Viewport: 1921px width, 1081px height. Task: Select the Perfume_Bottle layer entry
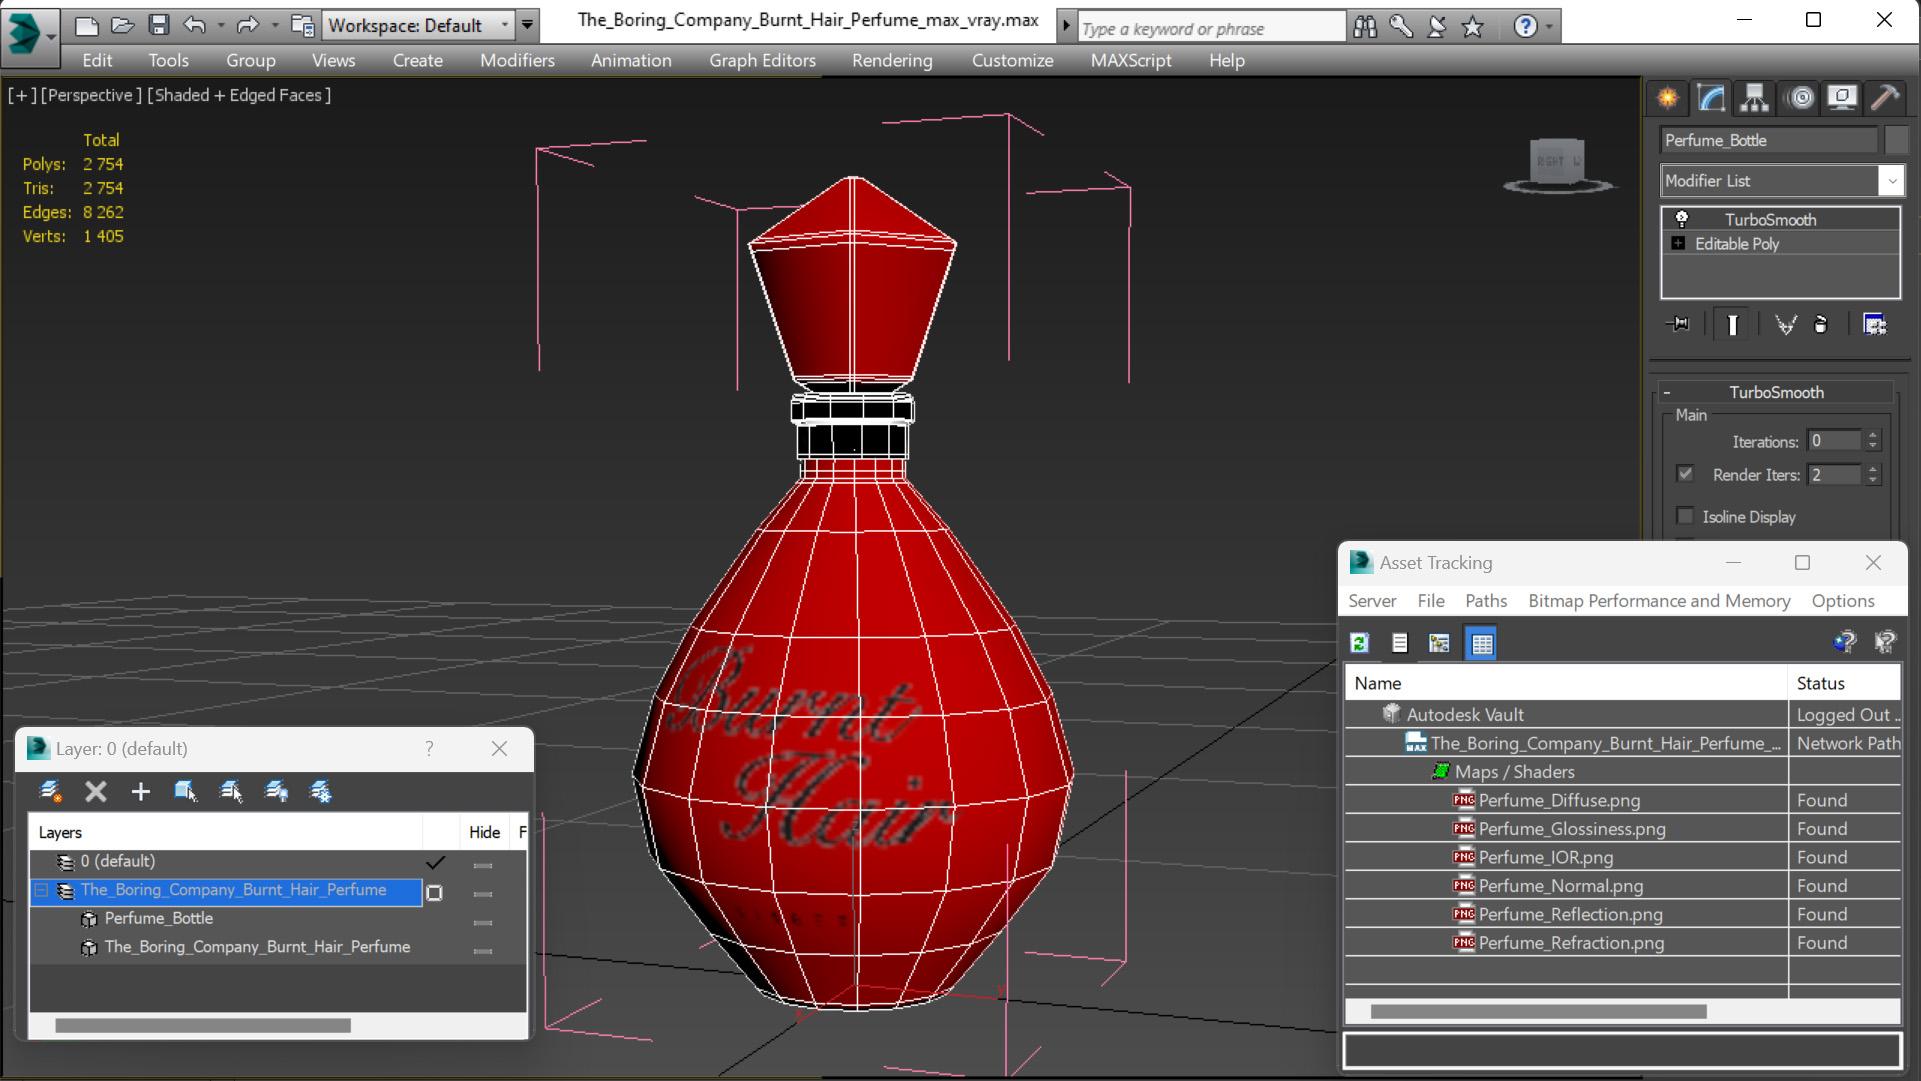point(158,918)
